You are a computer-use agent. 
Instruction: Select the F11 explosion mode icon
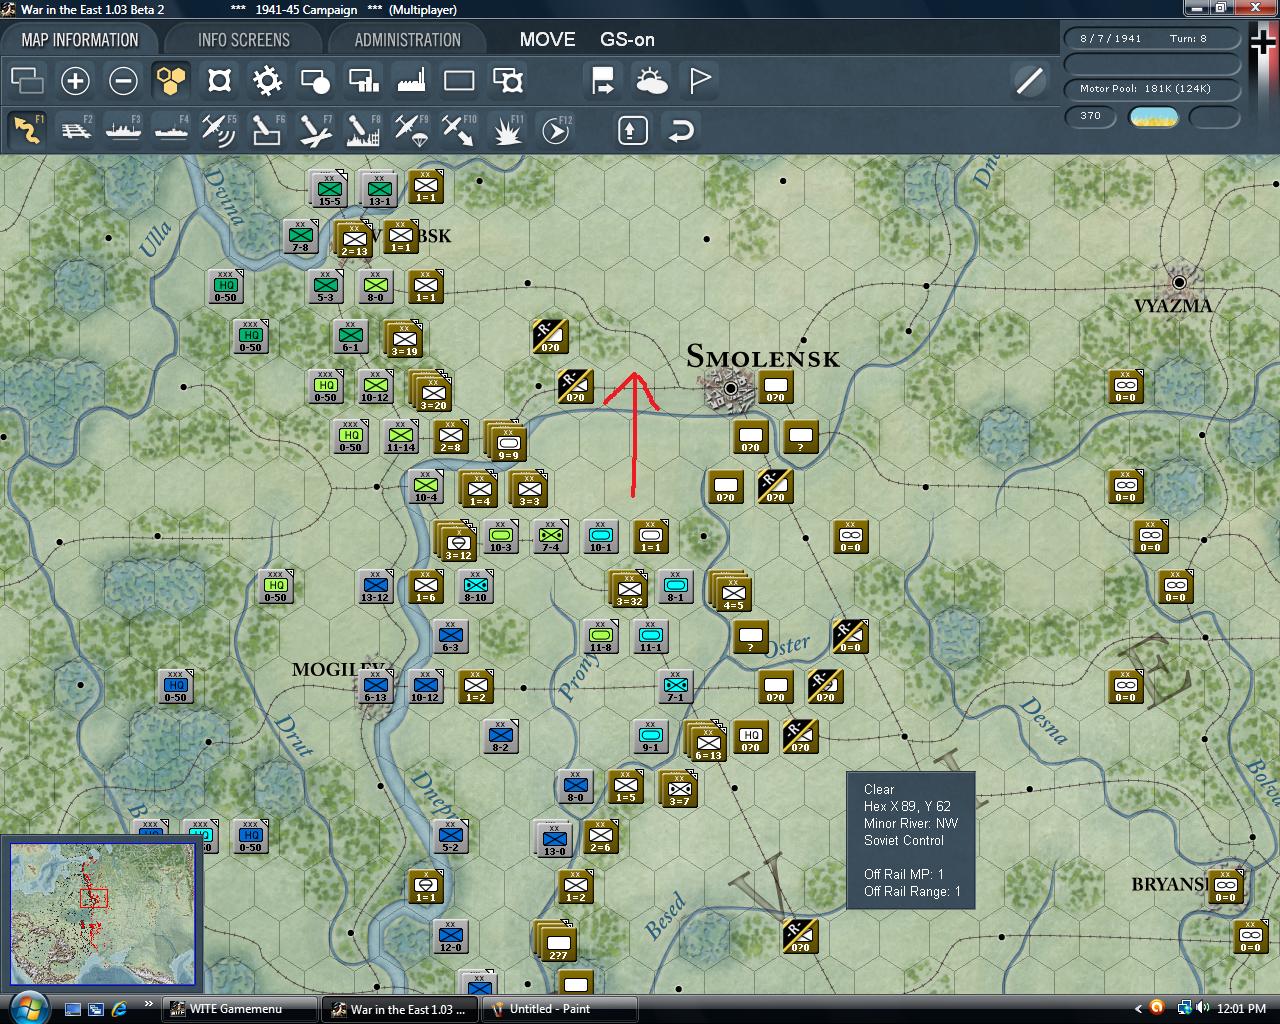click(x=507, y=130)
